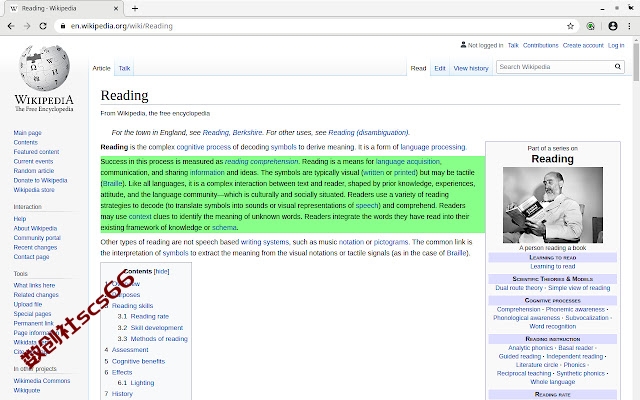Open the green extension icon in toolbar
This screenshot has height=400, width=640.
coord(591,26)
